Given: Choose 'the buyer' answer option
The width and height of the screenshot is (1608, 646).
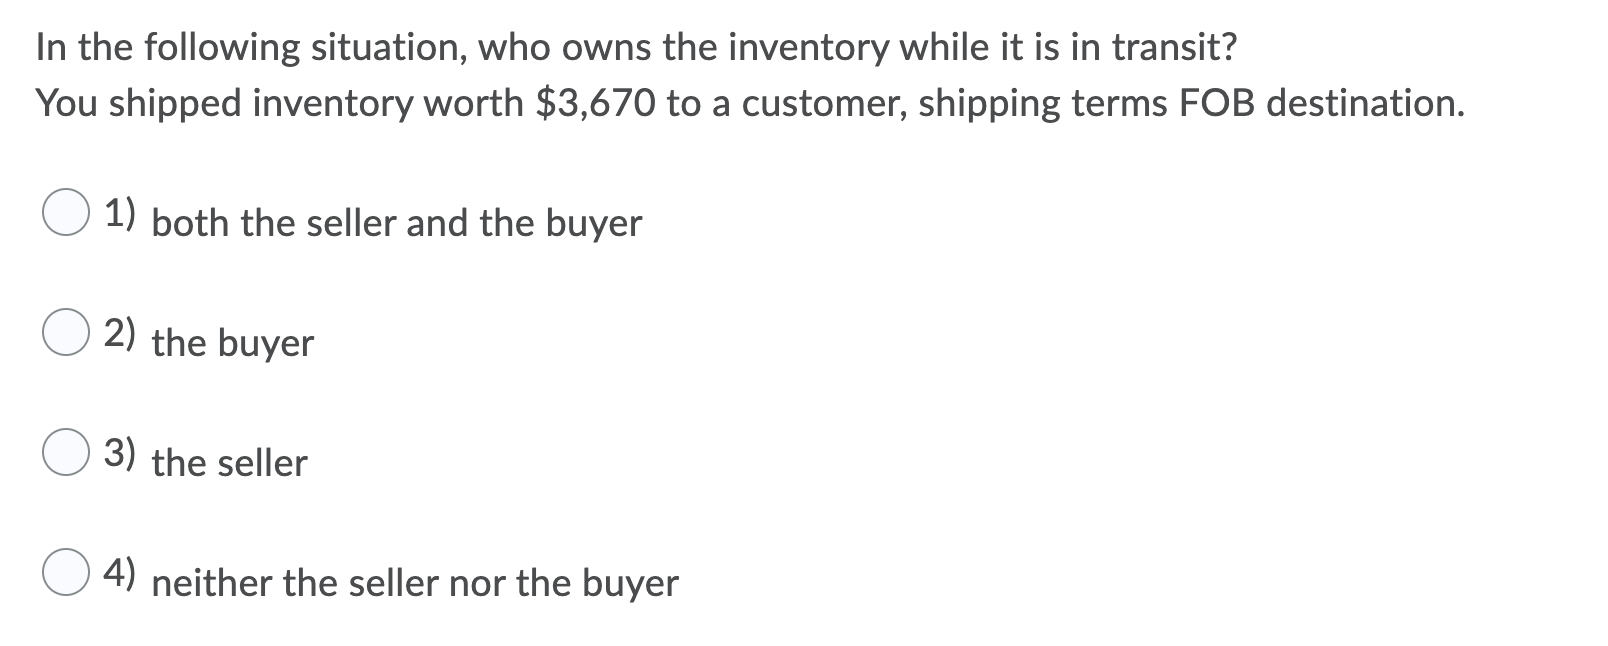Looking at the screenshot, I should coord(232,344).
